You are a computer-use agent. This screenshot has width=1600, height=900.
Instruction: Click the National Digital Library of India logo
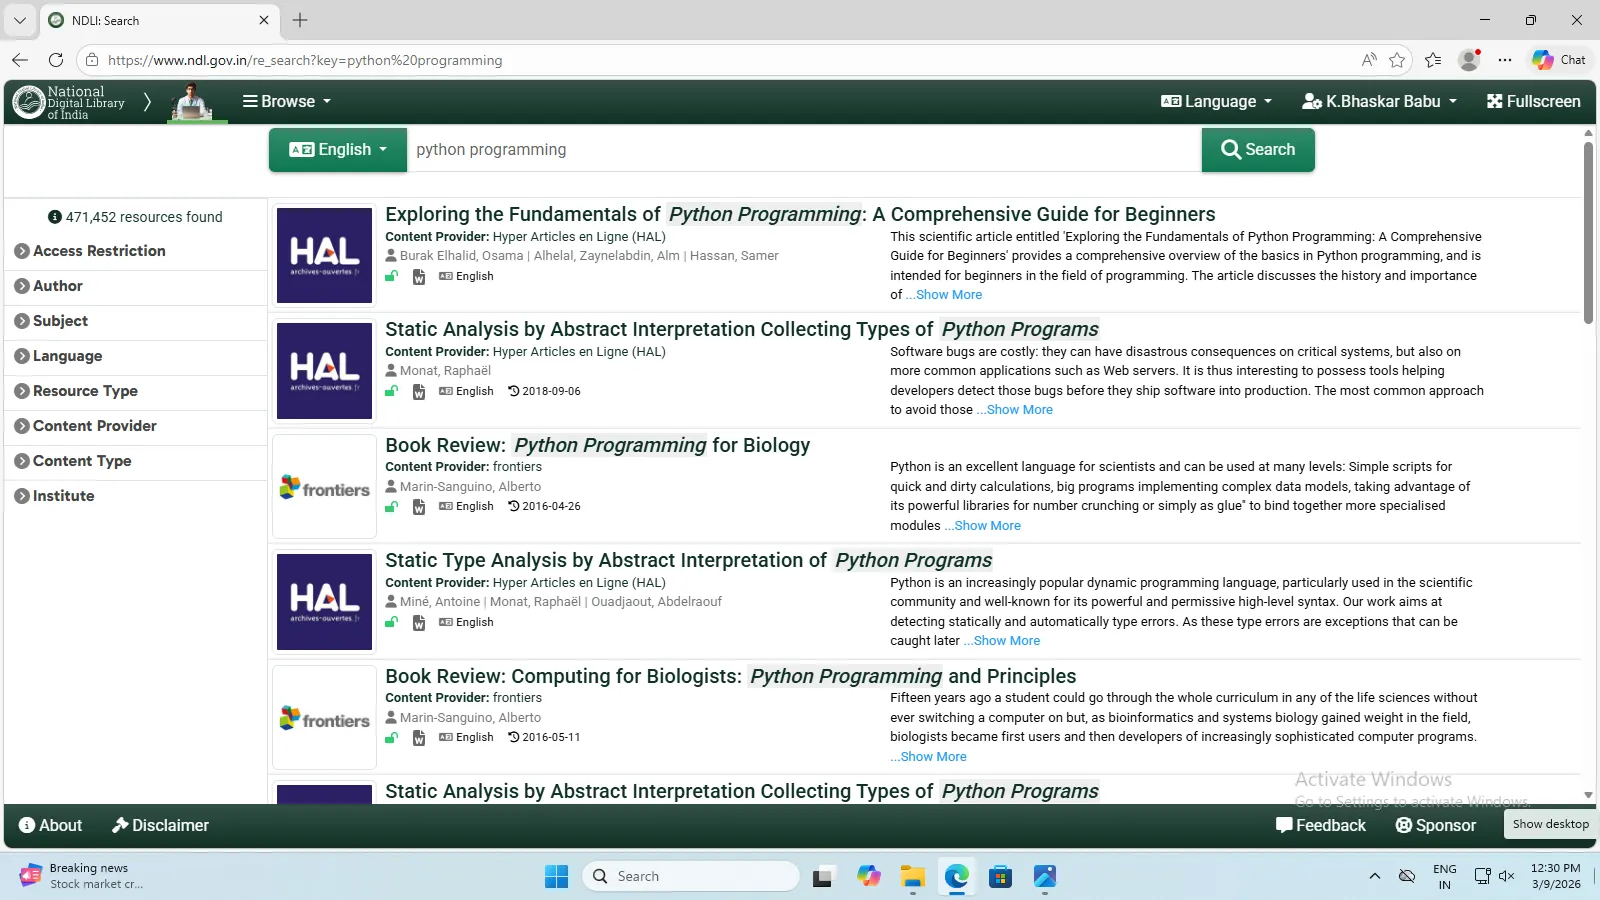tap(68, 102)
